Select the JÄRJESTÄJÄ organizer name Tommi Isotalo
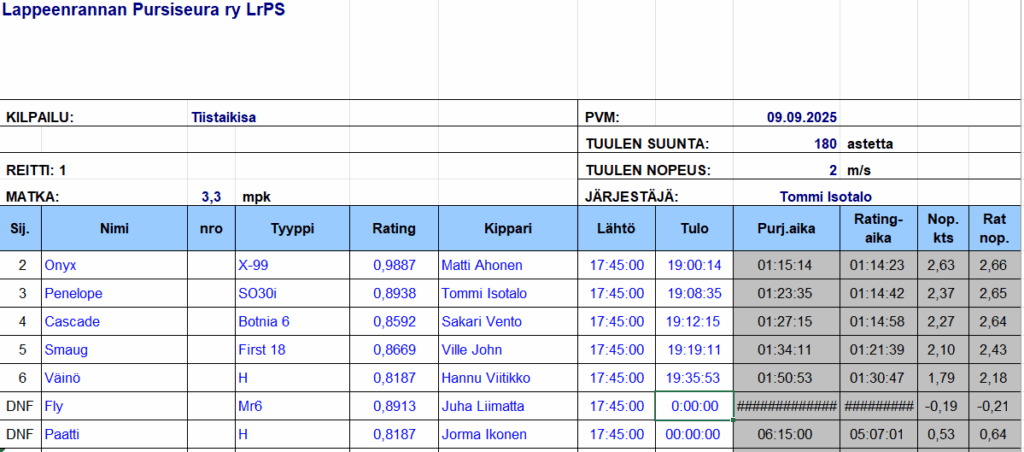Screen dimensions: 1024x452 (x=832, y=197)
